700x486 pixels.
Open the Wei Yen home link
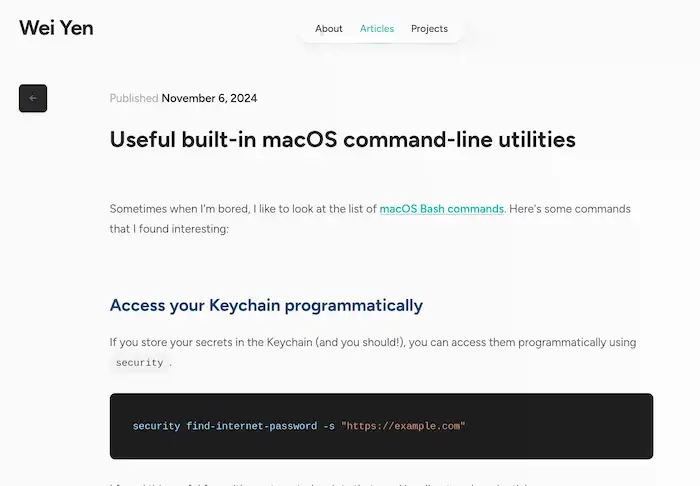pos(56,28)
